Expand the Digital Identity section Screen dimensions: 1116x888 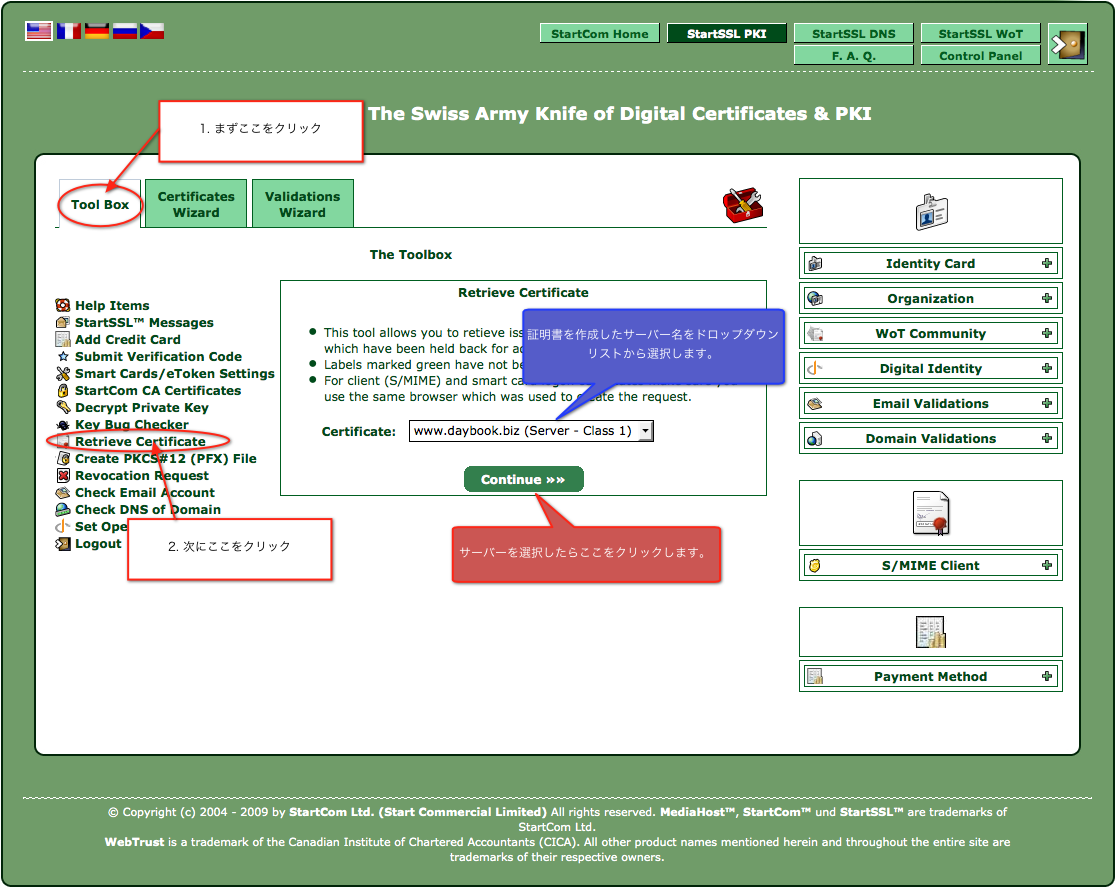coord(1047,368)
